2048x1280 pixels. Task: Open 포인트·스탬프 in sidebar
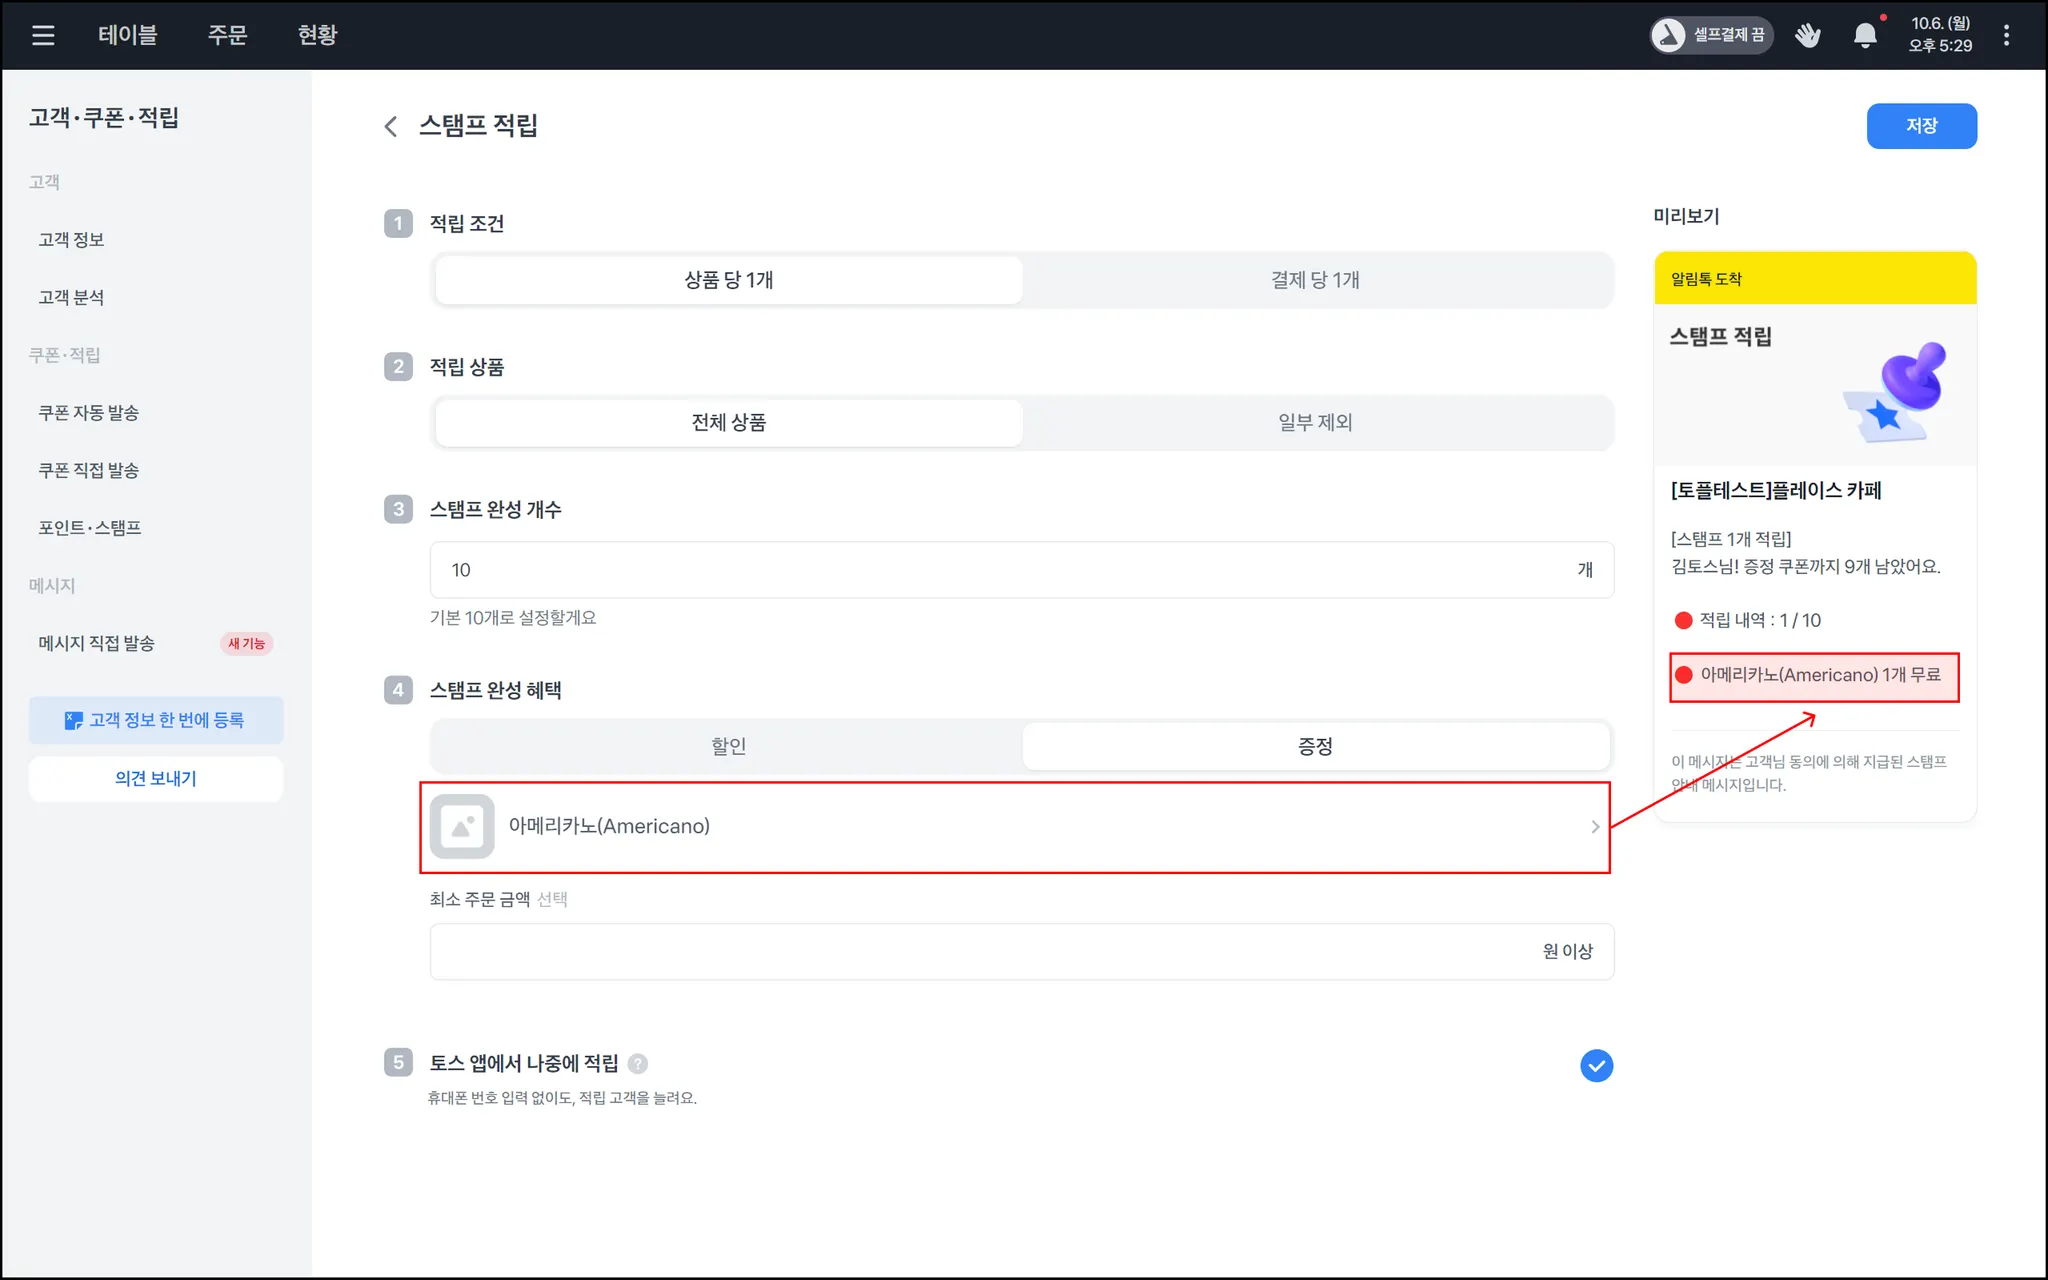[x=90, y=528]
